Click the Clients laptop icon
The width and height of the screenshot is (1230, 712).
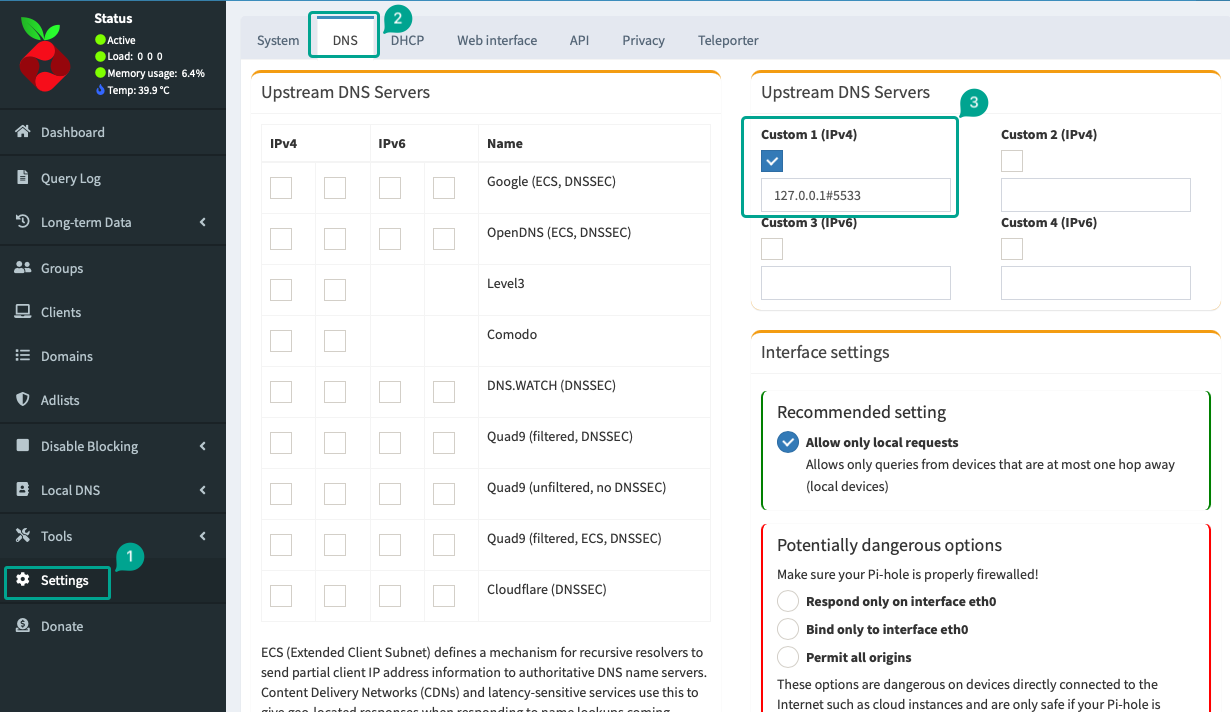point(23,312)
